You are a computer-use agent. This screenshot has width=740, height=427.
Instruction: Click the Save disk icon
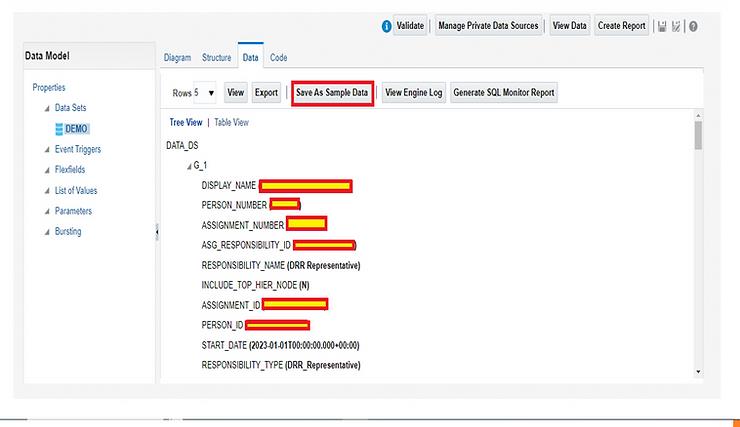pyautogui.click(x=662, y=26)
